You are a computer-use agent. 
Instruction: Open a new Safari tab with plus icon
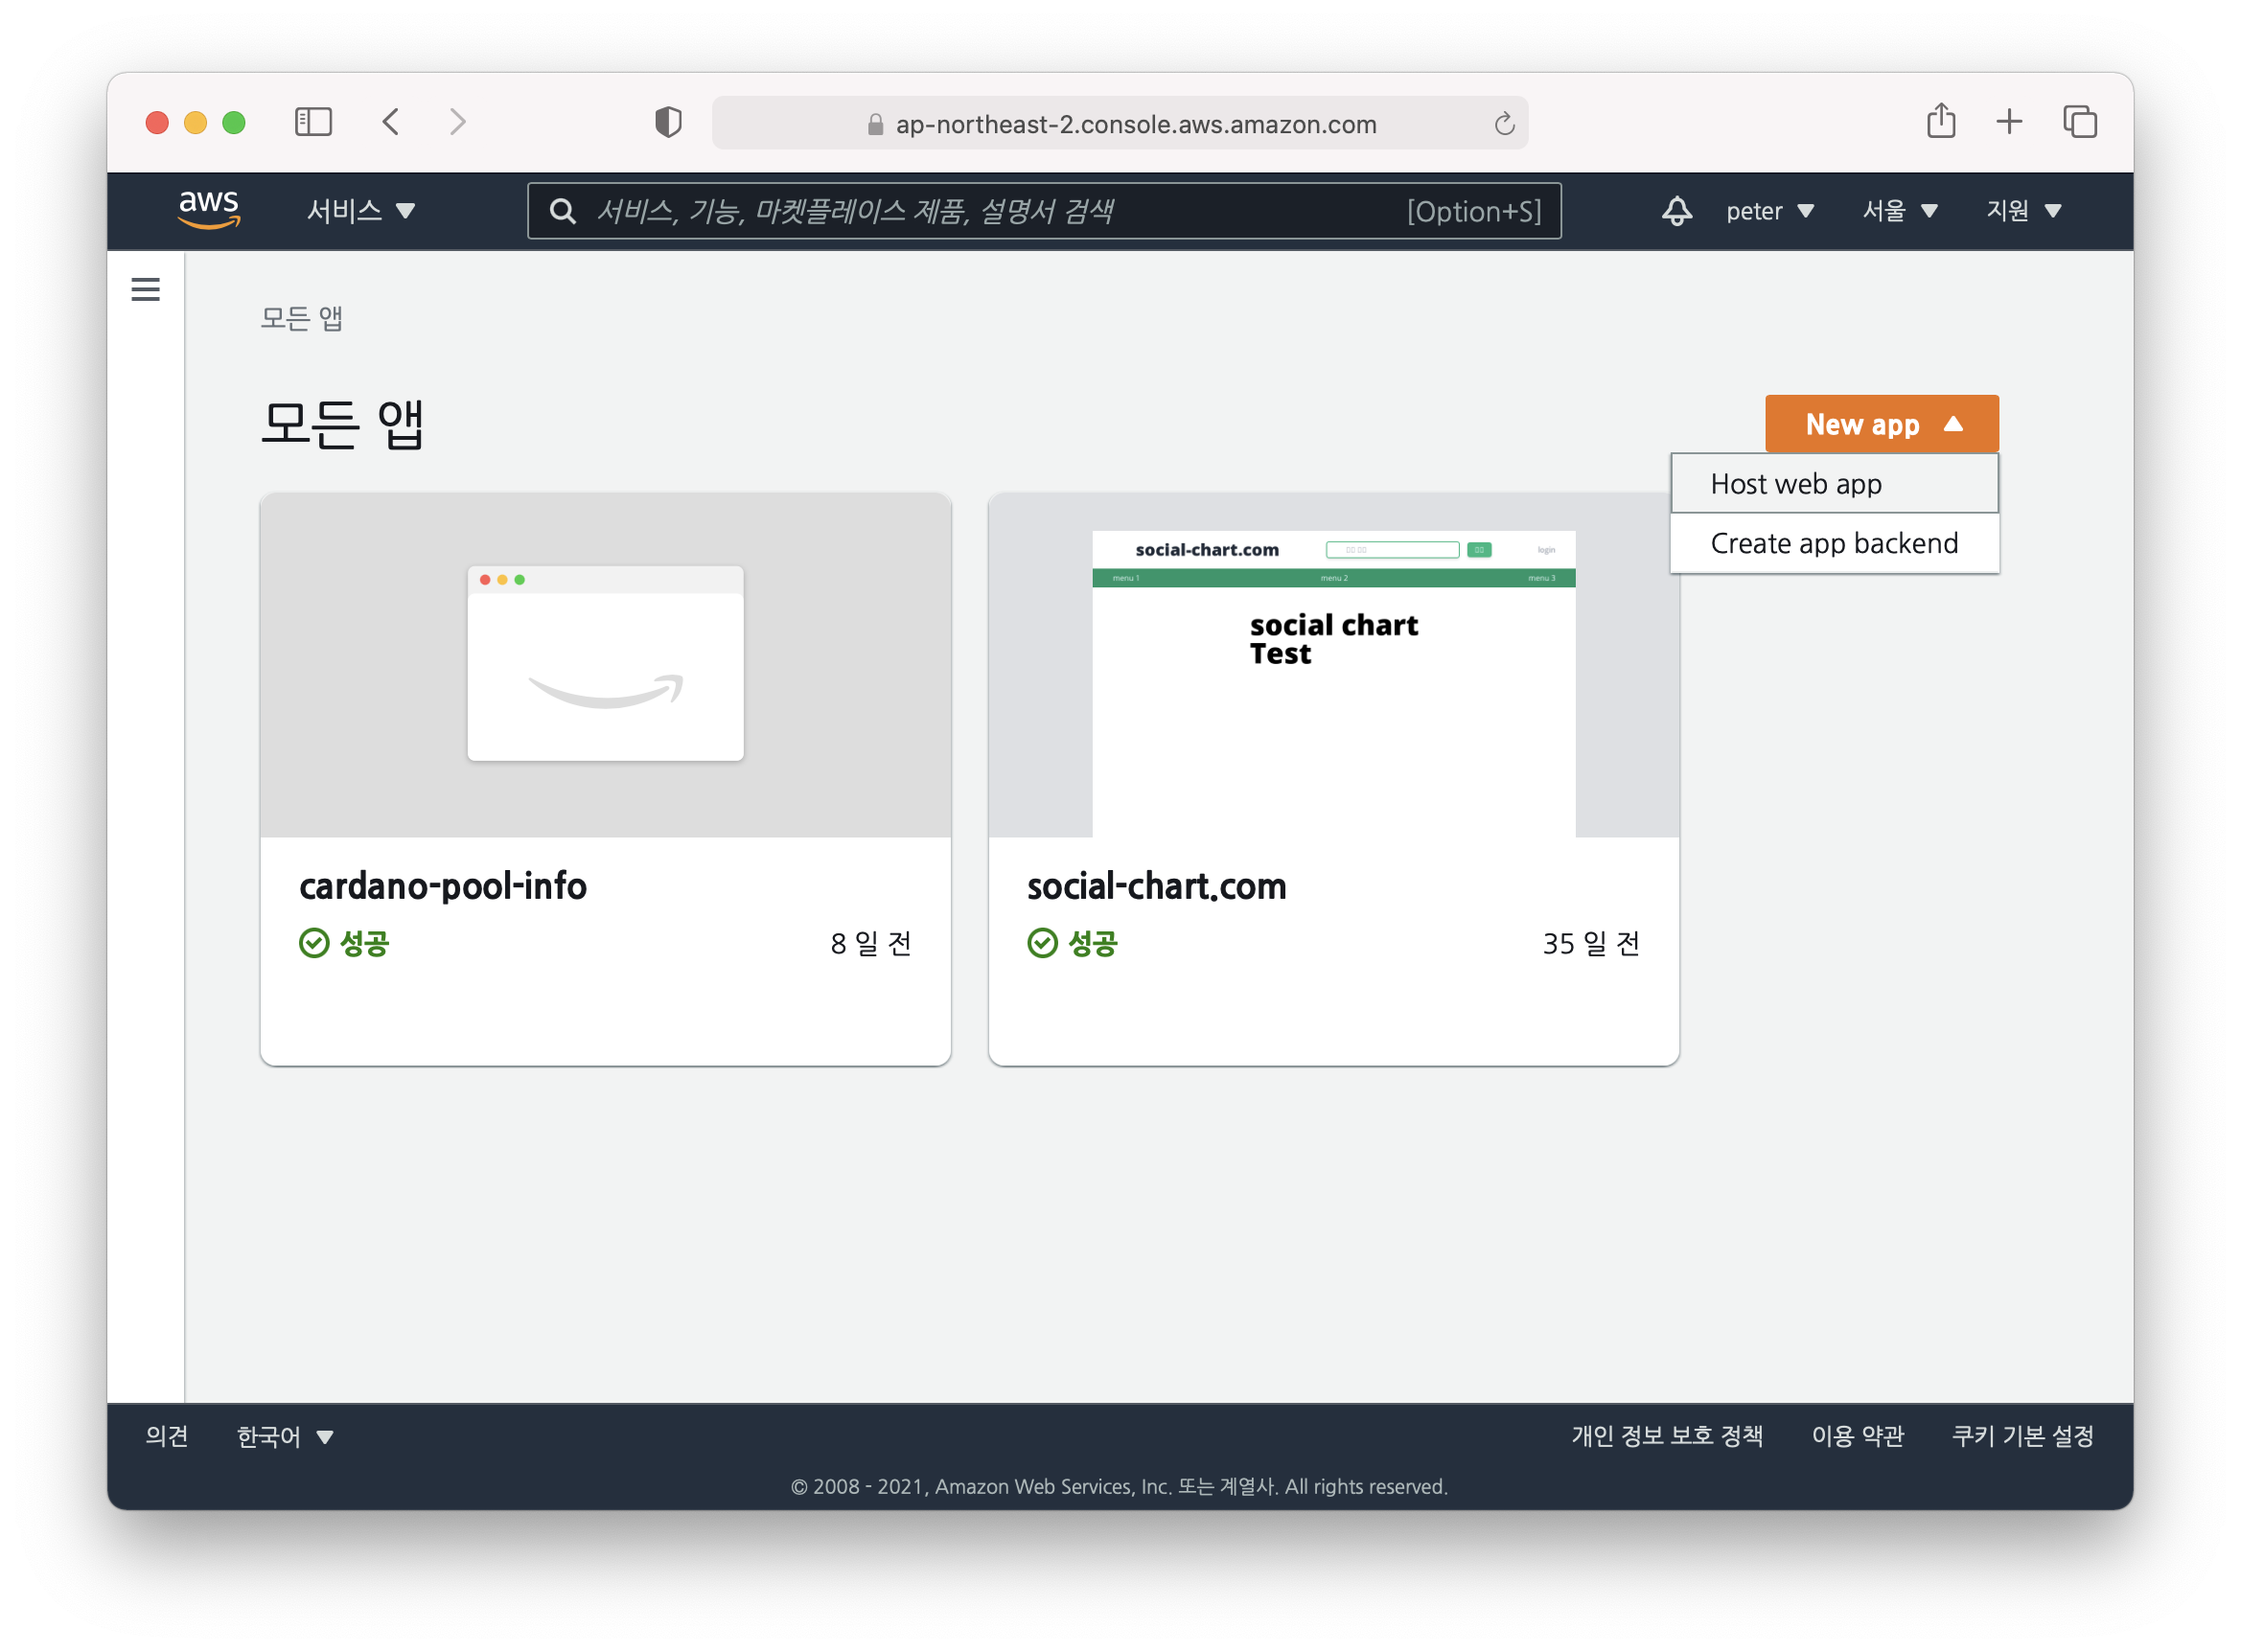tap(2009, 122)
